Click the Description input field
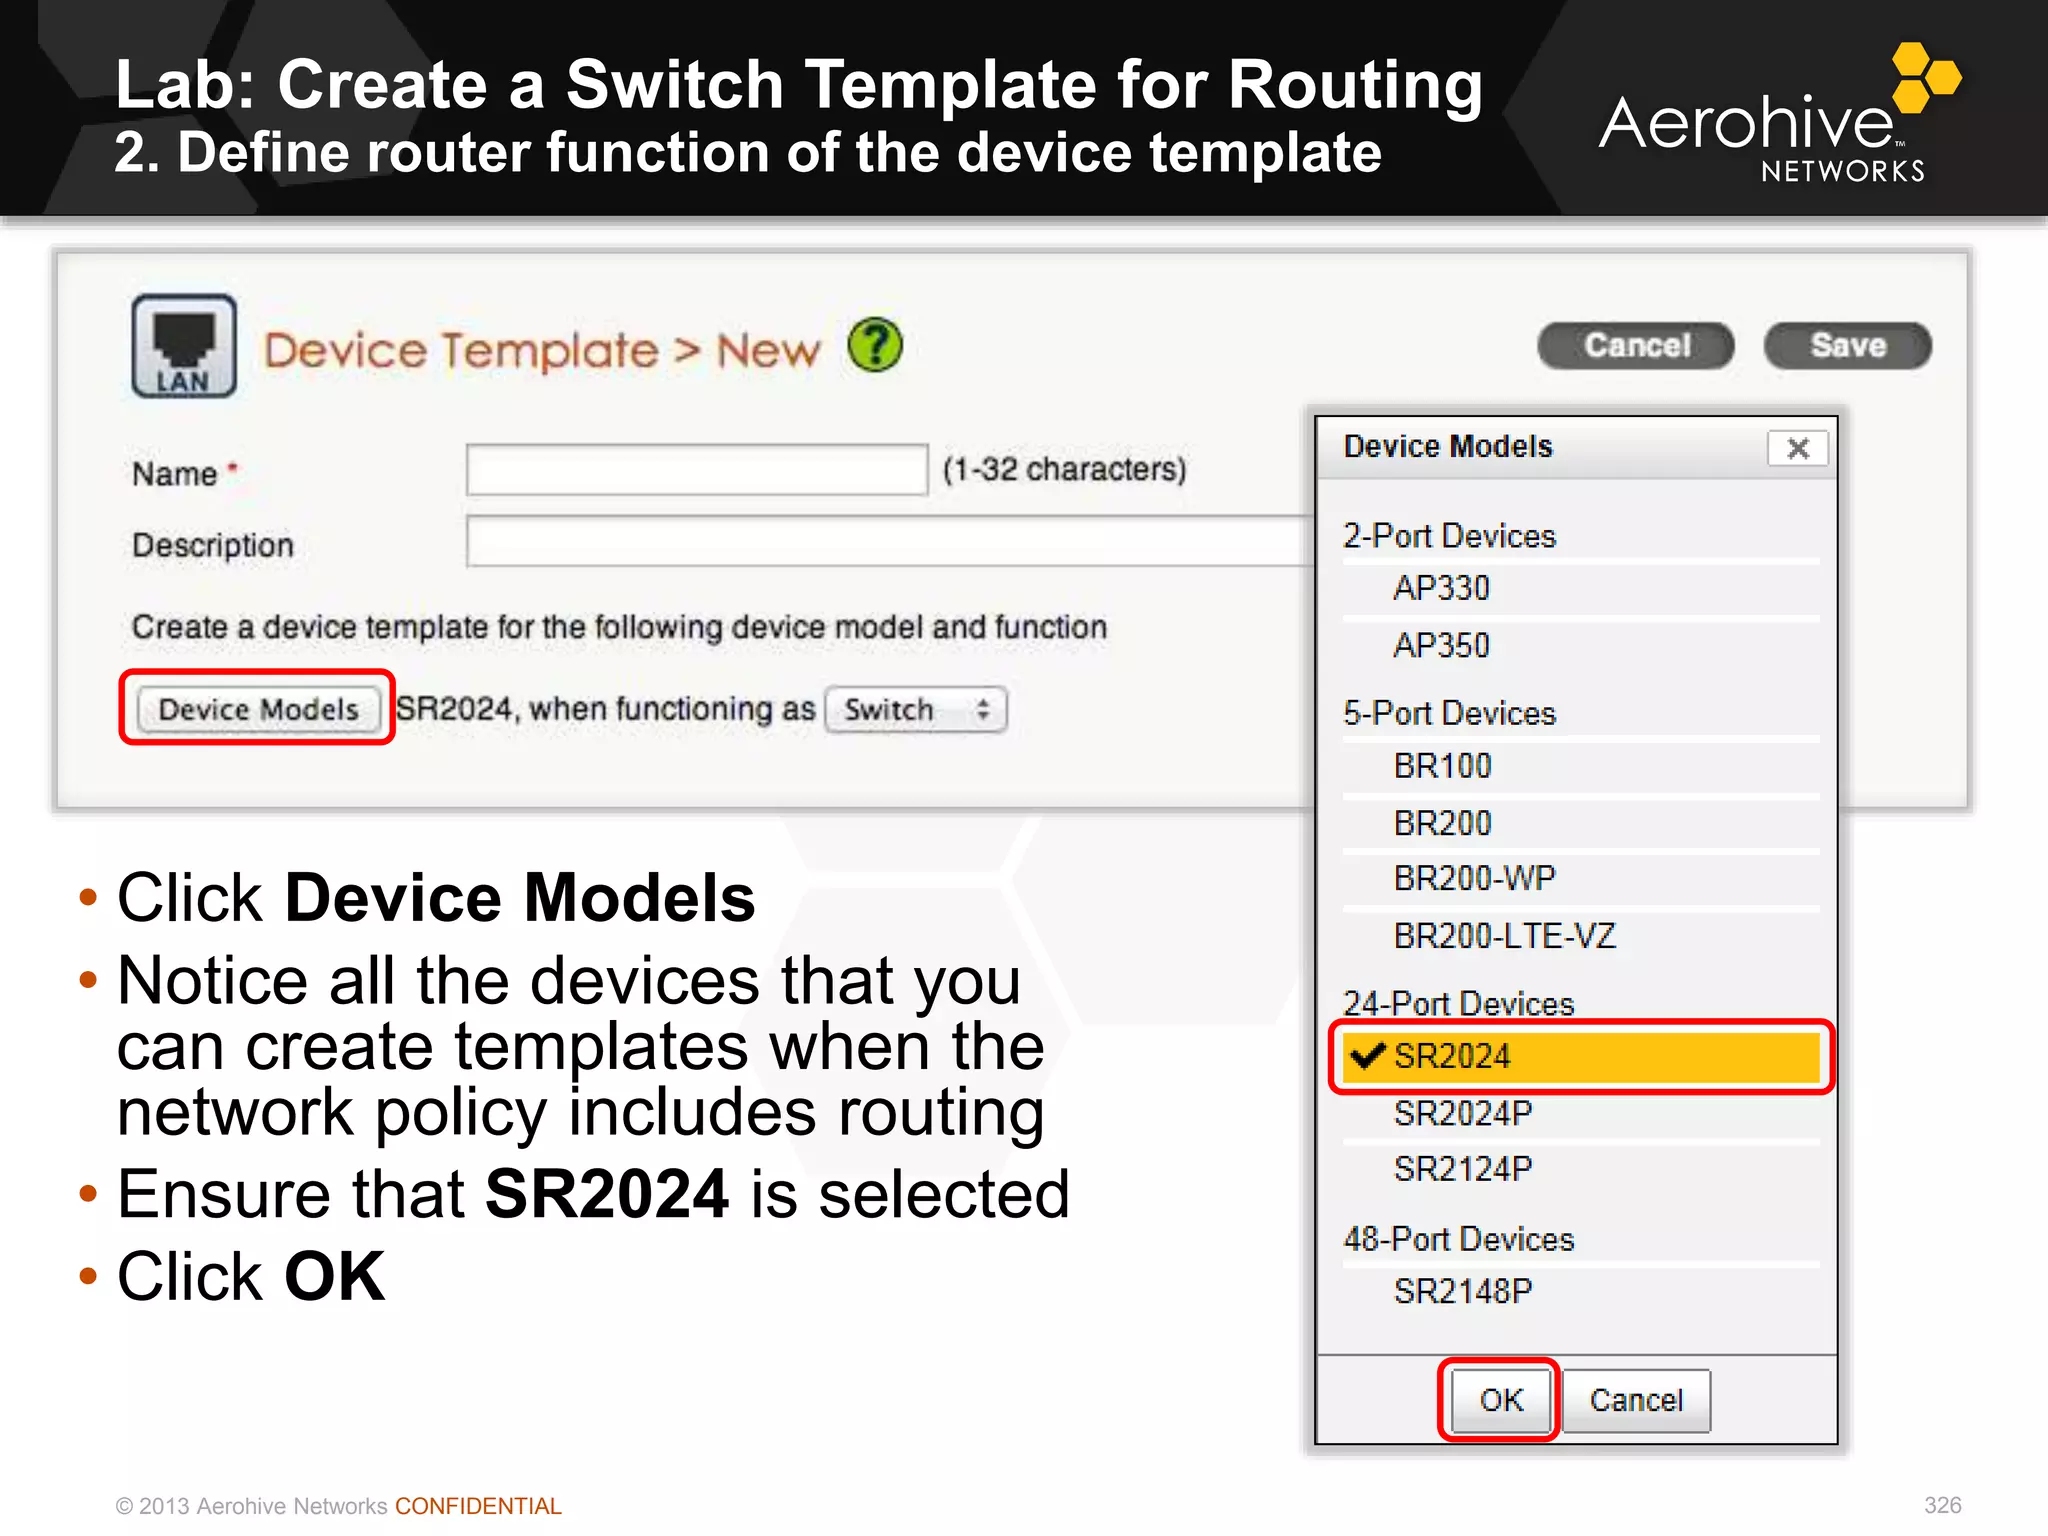The image size is (2048, 1536). [890, 542]
